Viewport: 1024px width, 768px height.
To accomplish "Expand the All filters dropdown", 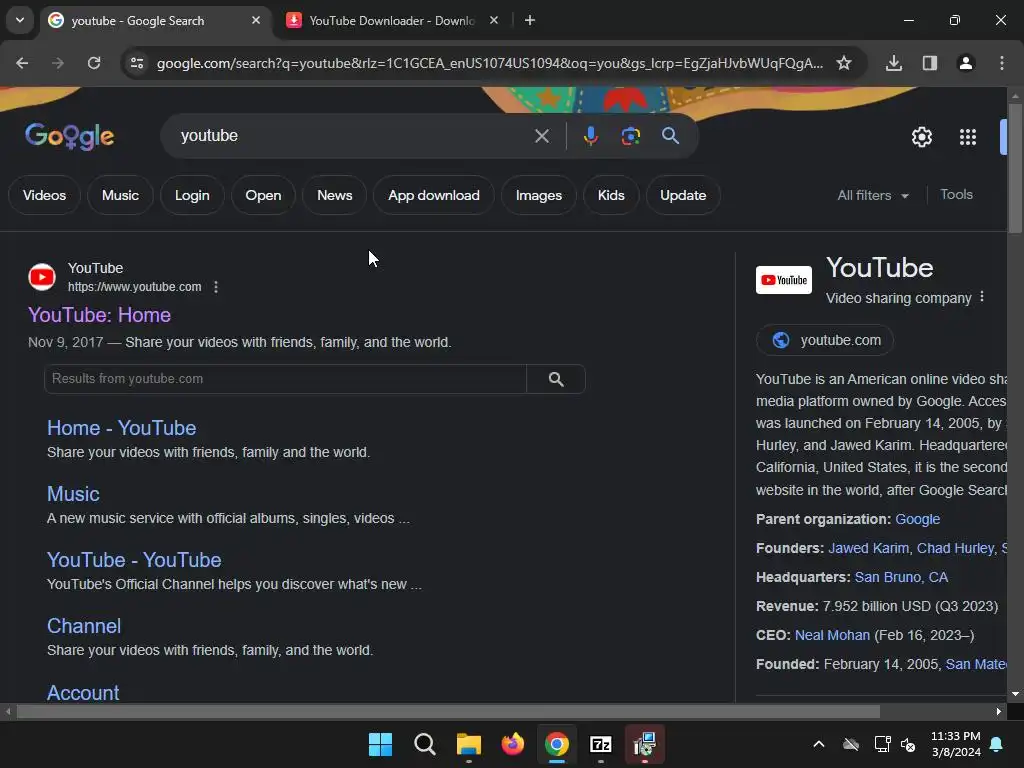I will (873, 195).
